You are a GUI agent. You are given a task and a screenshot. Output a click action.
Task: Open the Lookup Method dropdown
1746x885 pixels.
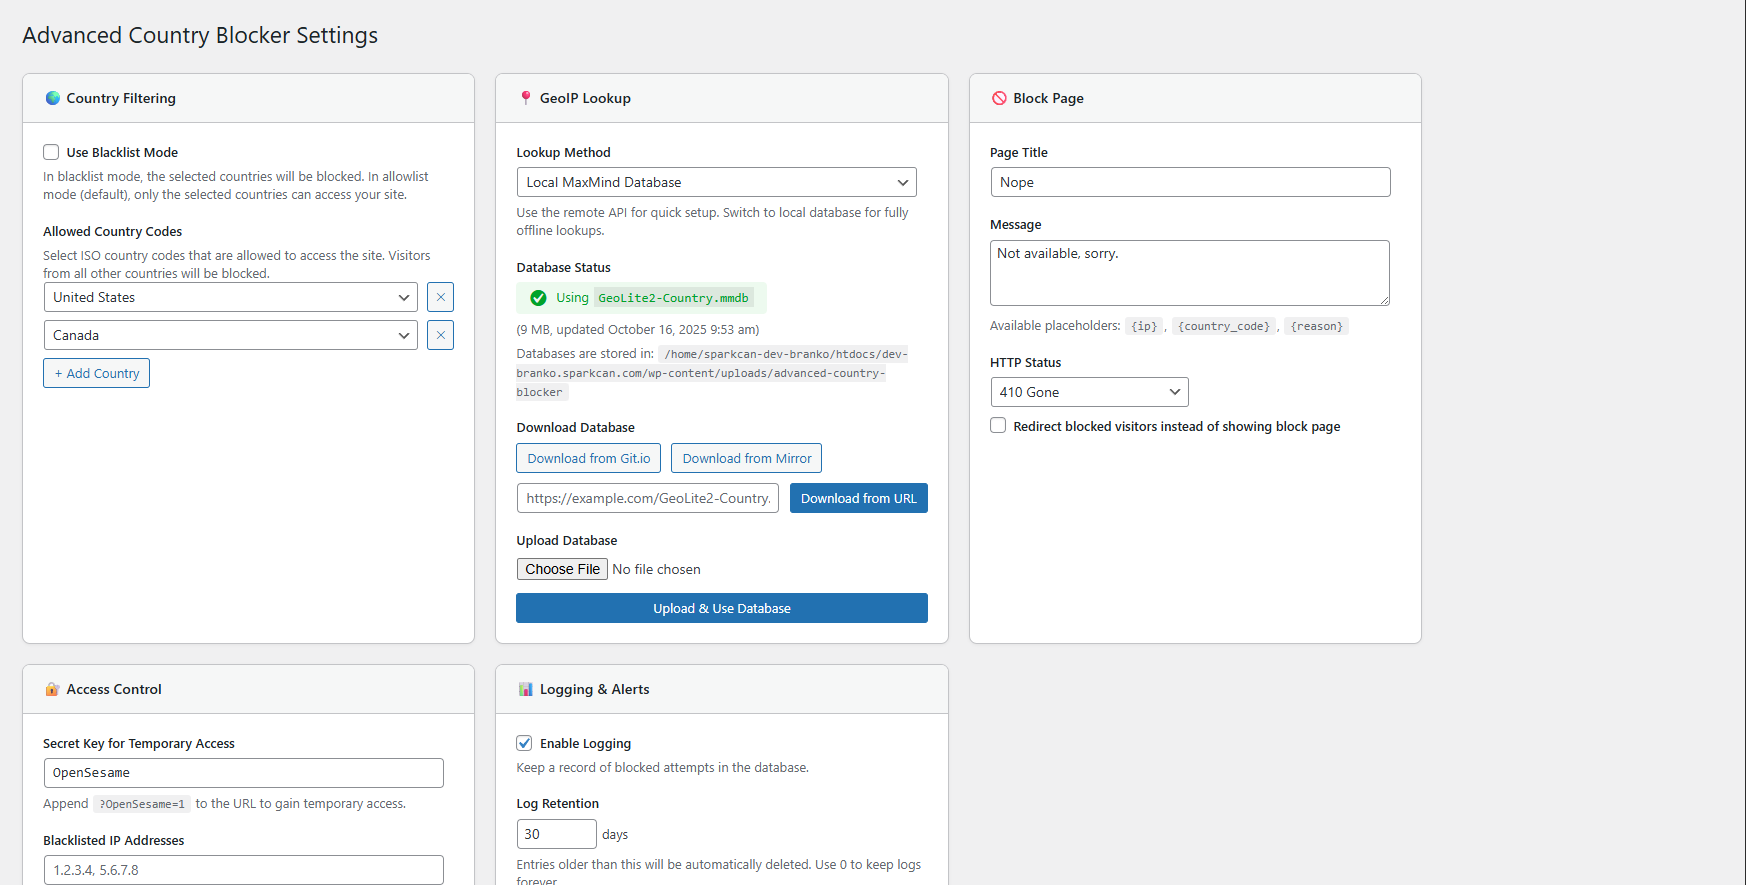click(x=716, y=182)
